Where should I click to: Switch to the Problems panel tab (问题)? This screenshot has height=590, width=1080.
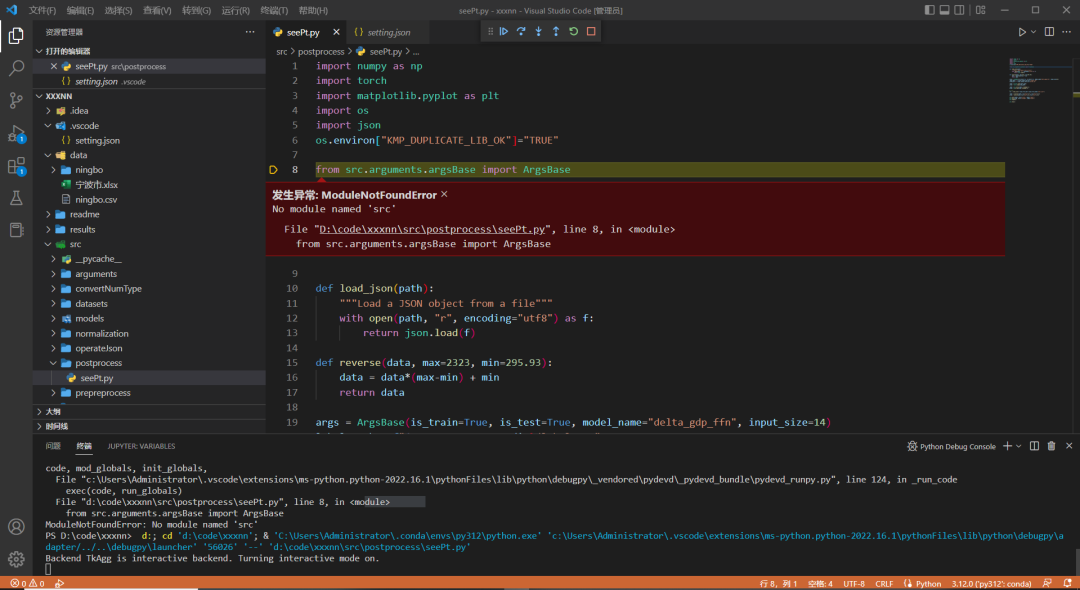[53, 446]
